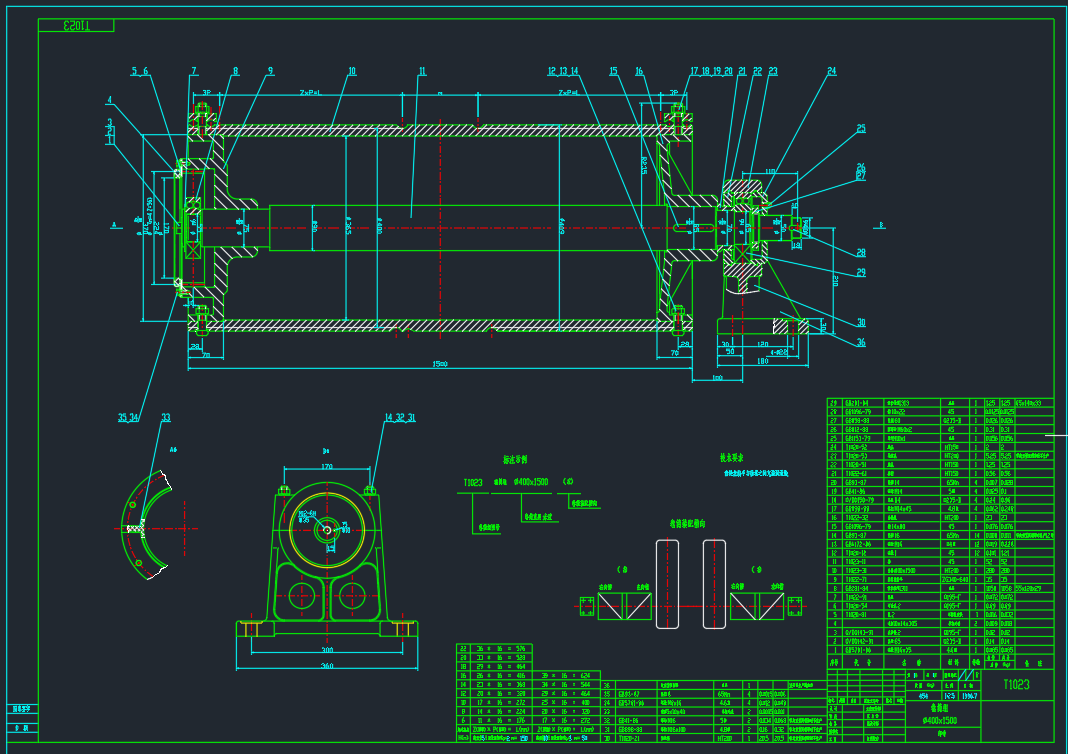This screenshot has height=754, width=1068.
Task: Select callout number 30 label
Action: (x=861, y=323)
